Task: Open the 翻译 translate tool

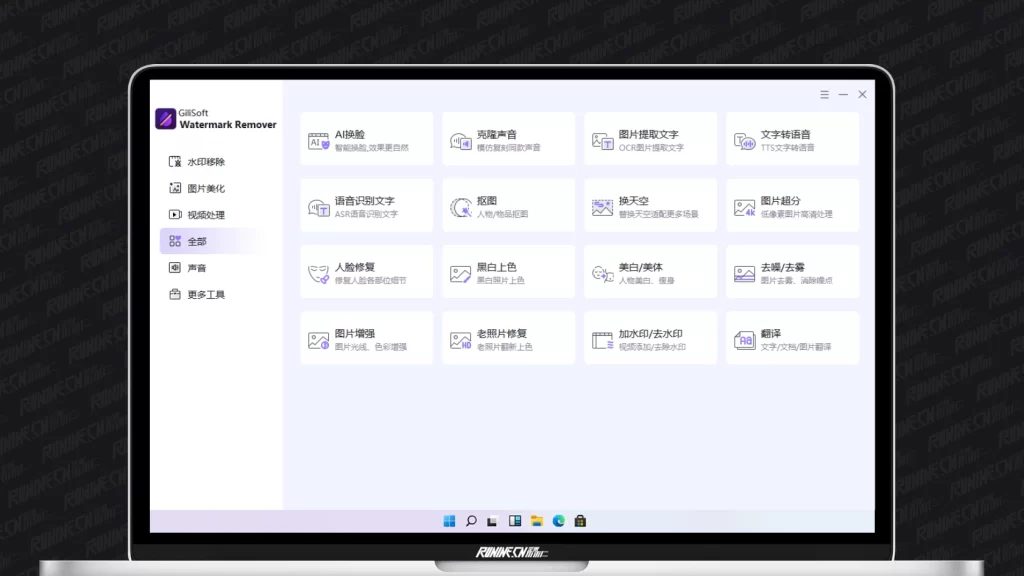Action: [x=792, y=339]
